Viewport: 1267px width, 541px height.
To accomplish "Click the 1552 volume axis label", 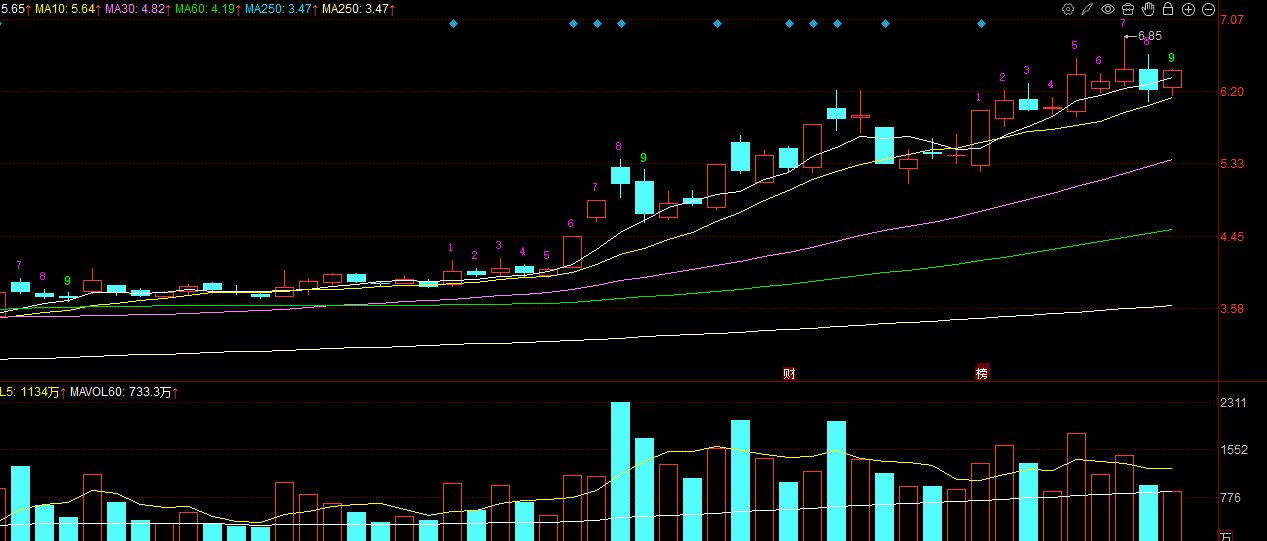I will tap(1234, 450).
